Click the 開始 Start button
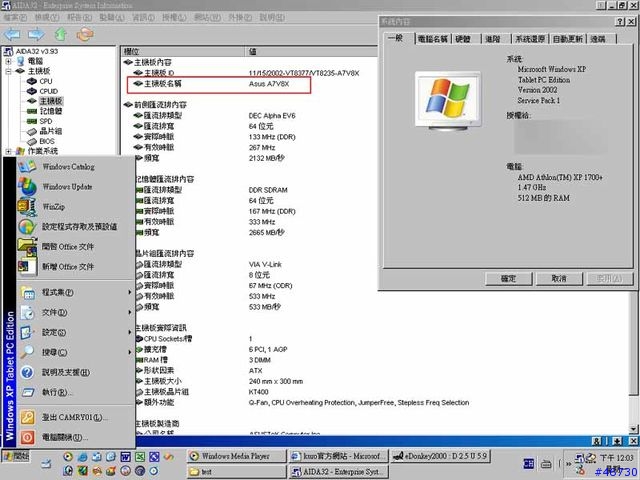 click(16, 456)
